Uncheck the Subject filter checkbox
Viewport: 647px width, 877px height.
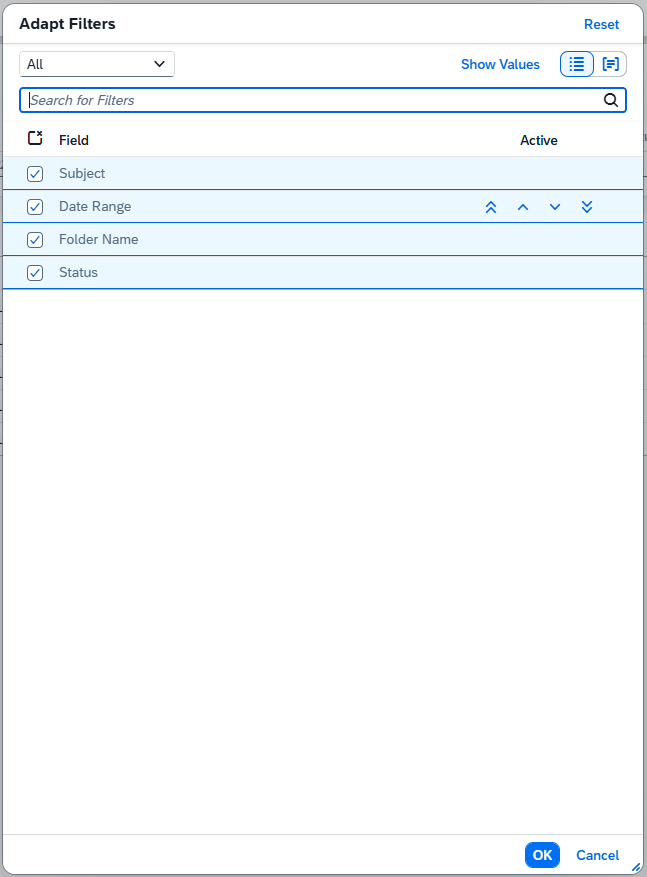pyautogui.click(x=35, y=174)
